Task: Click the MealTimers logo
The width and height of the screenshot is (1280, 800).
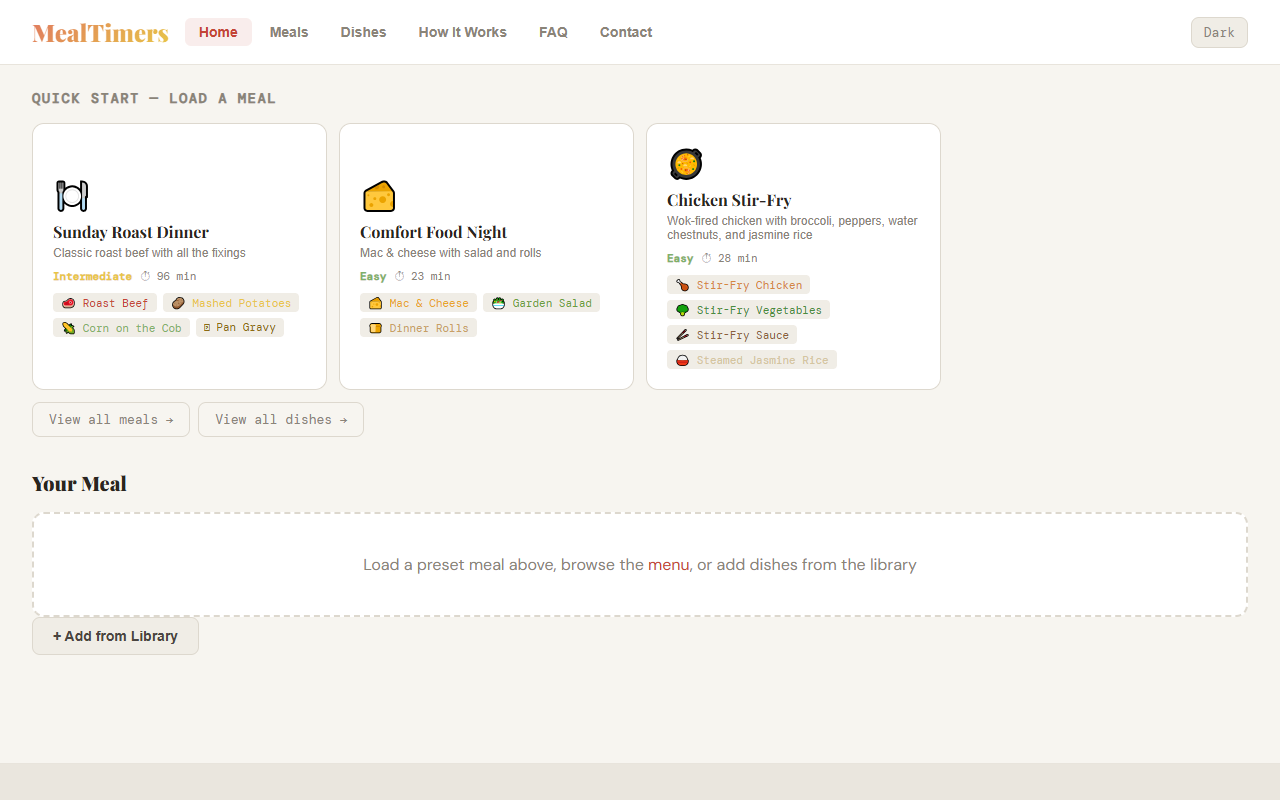Action: pyautogui.click(x=99, y=32)
